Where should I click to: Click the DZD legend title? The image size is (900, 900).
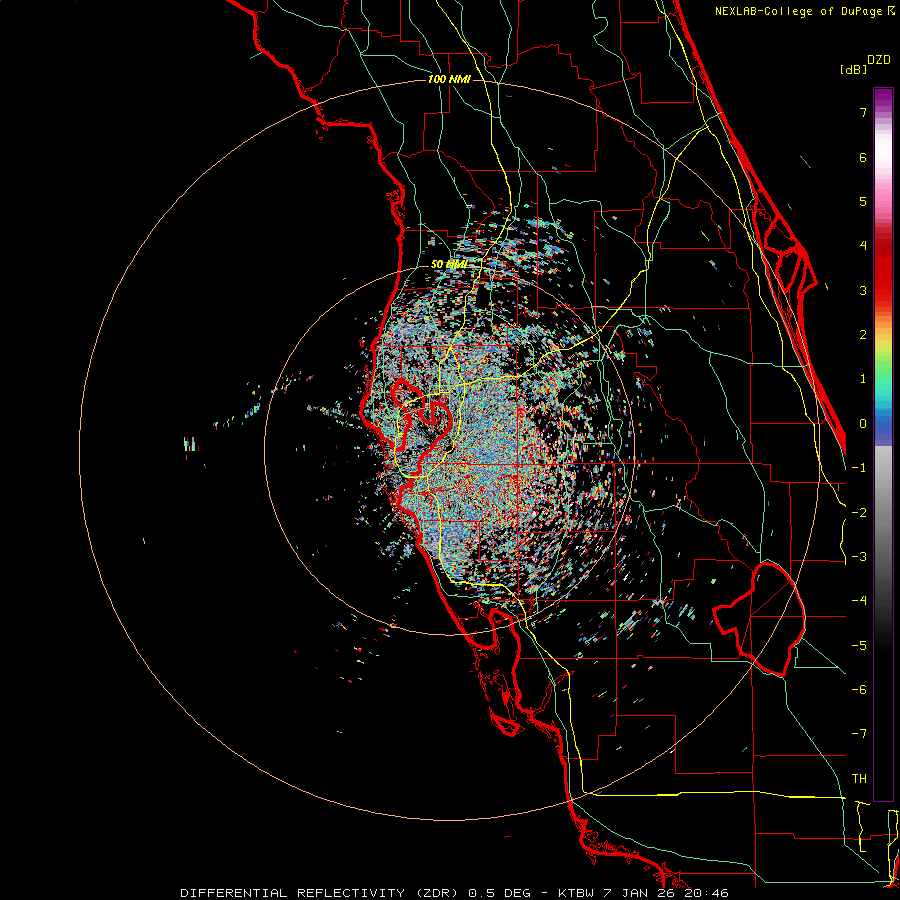(x=879, y=60)
